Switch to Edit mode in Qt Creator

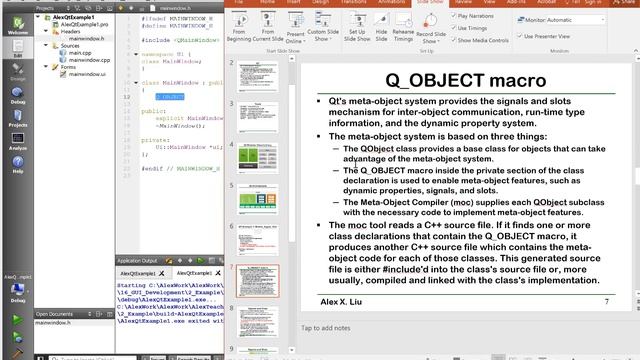(18, 48)
